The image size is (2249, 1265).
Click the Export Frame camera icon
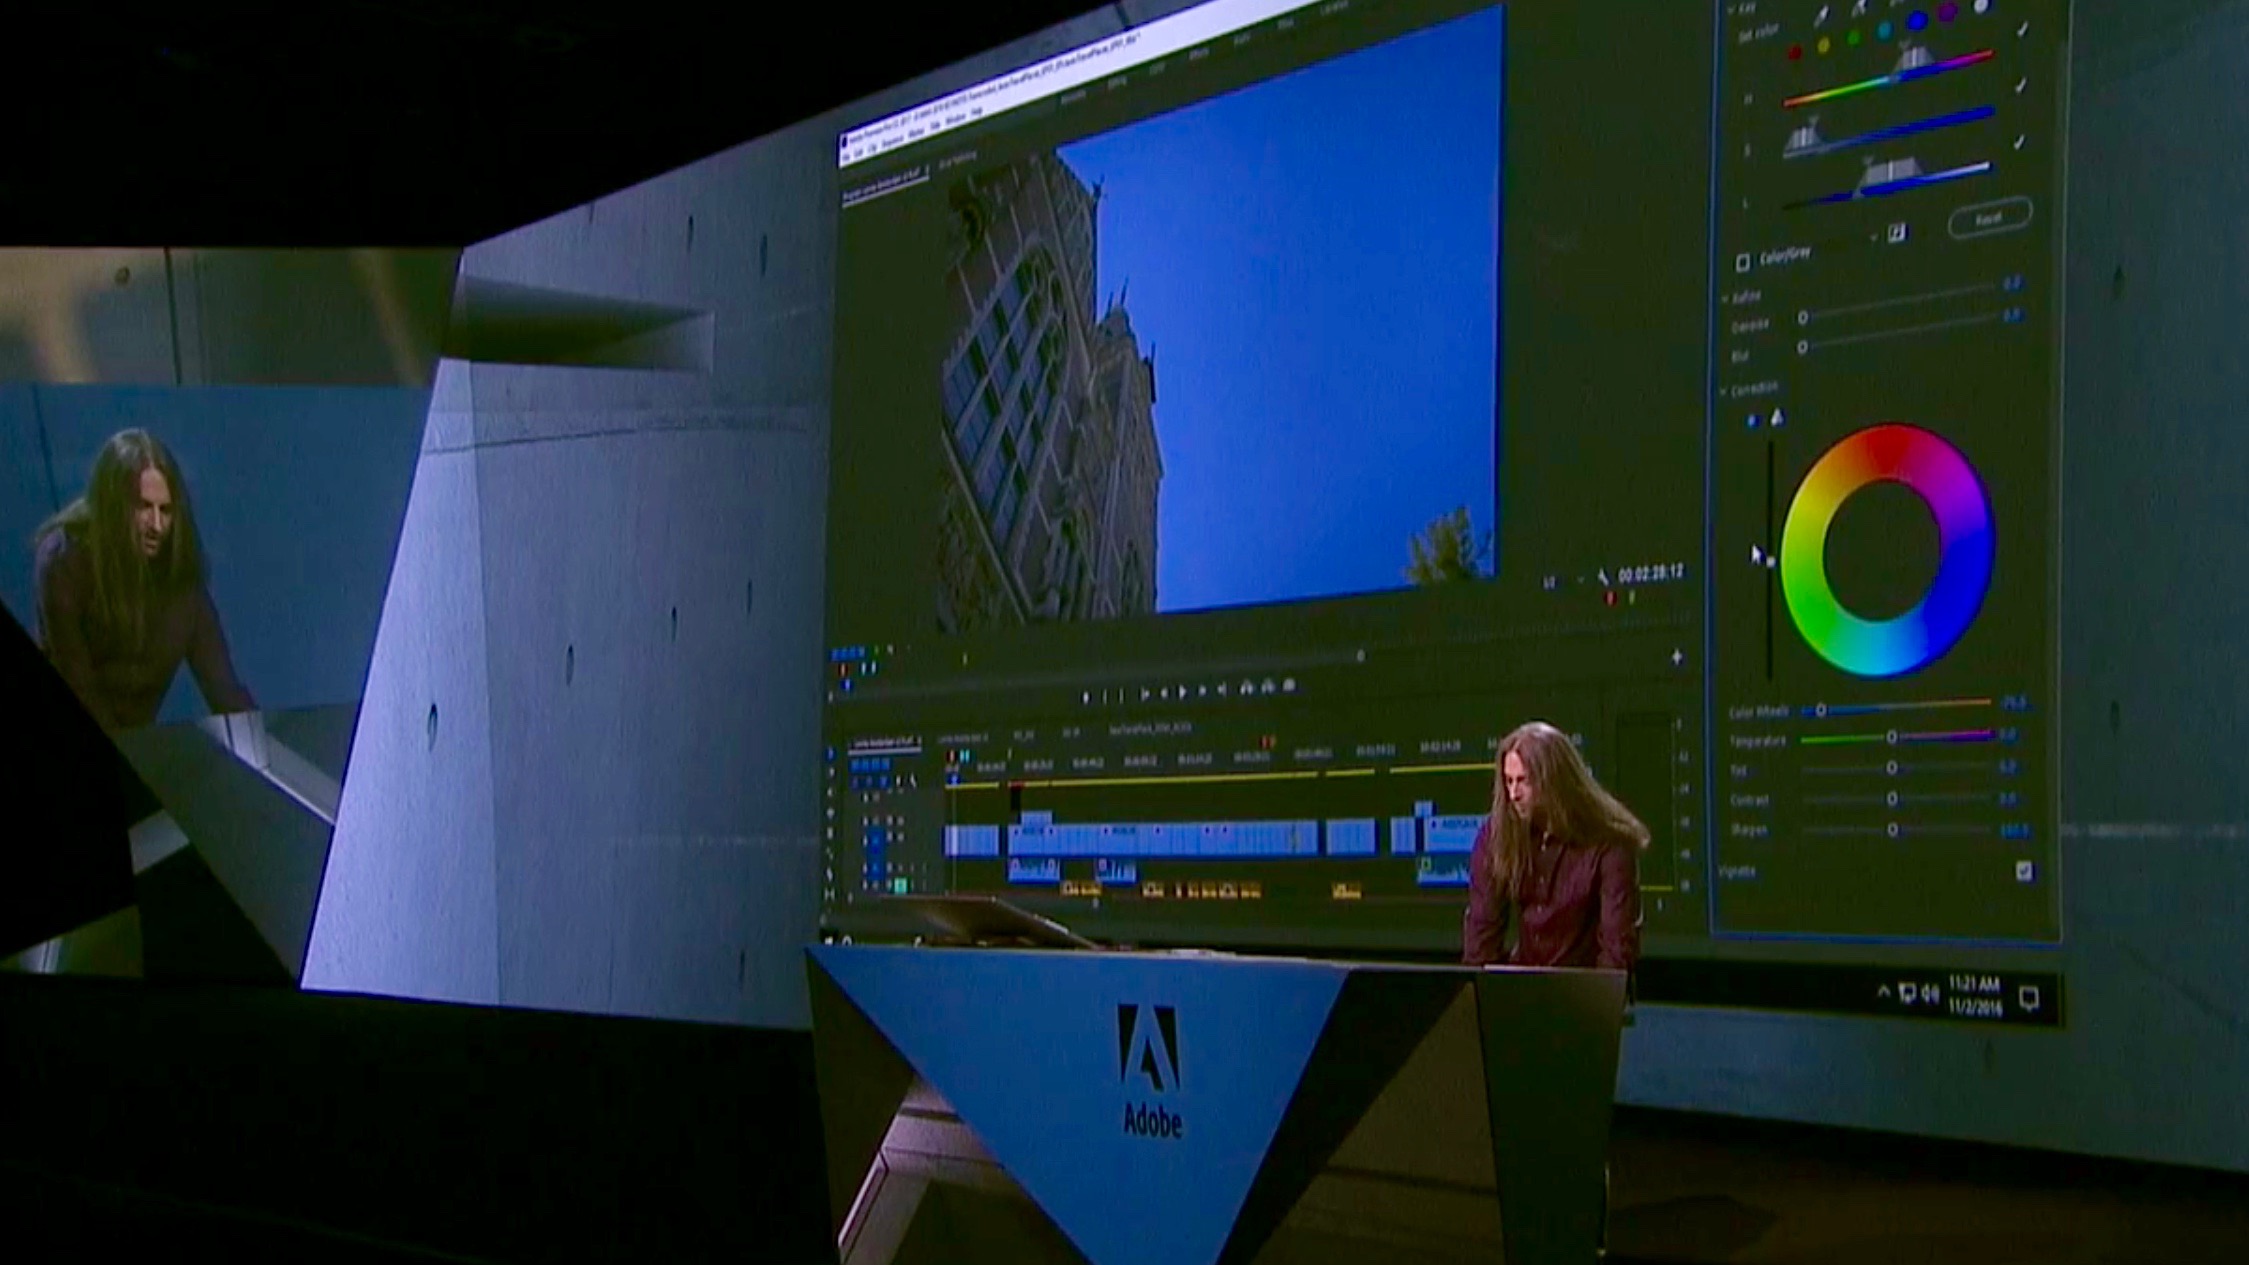pos(1290,685)
